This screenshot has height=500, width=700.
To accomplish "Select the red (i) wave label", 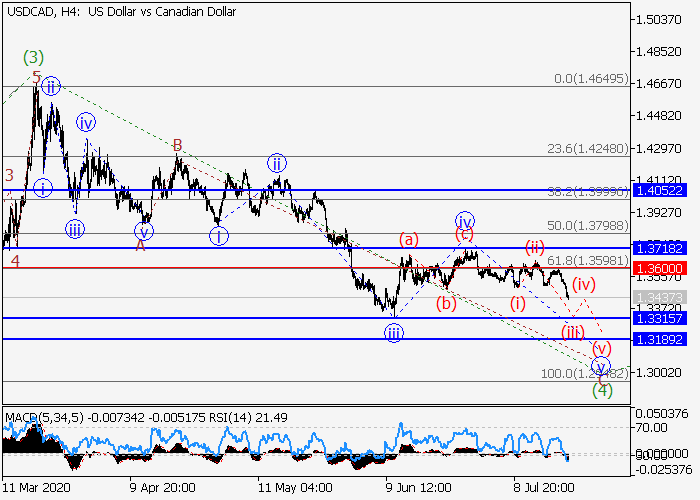I will point(518,304).
